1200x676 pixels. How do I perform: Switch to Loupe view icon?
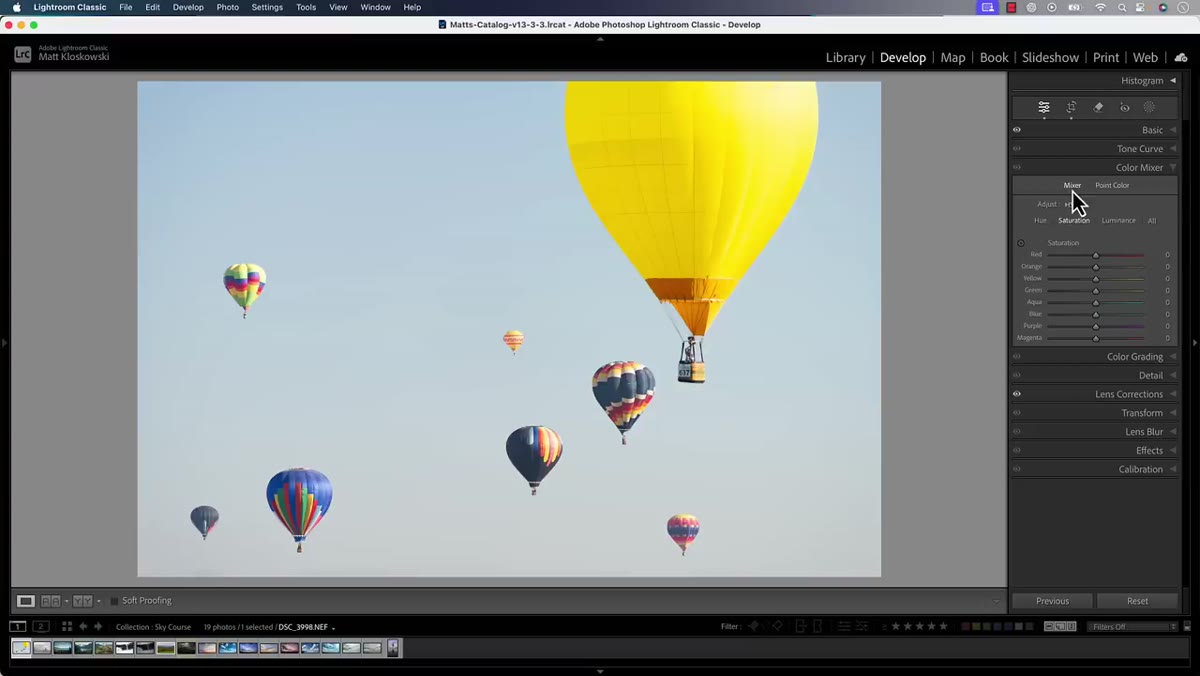click(x=26, y=601)
